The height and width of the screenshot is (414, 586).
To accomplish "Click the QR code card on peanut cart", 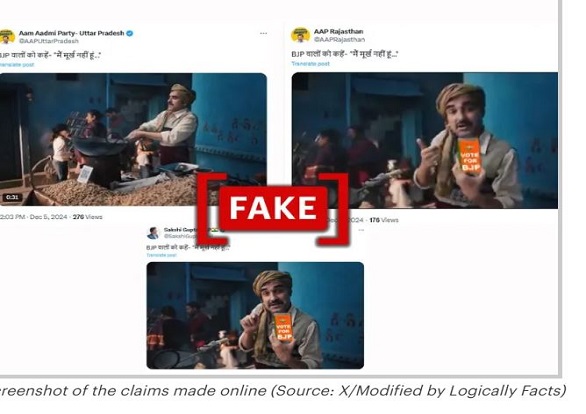I will pyautogui.click(x=85, y=173).
